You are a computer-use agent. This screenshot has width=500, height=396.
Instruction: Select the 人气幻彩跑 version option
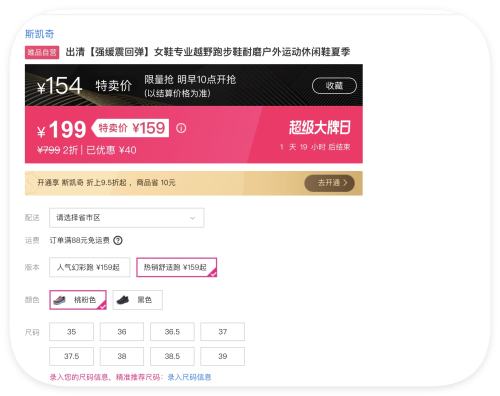tap(90, 267)
